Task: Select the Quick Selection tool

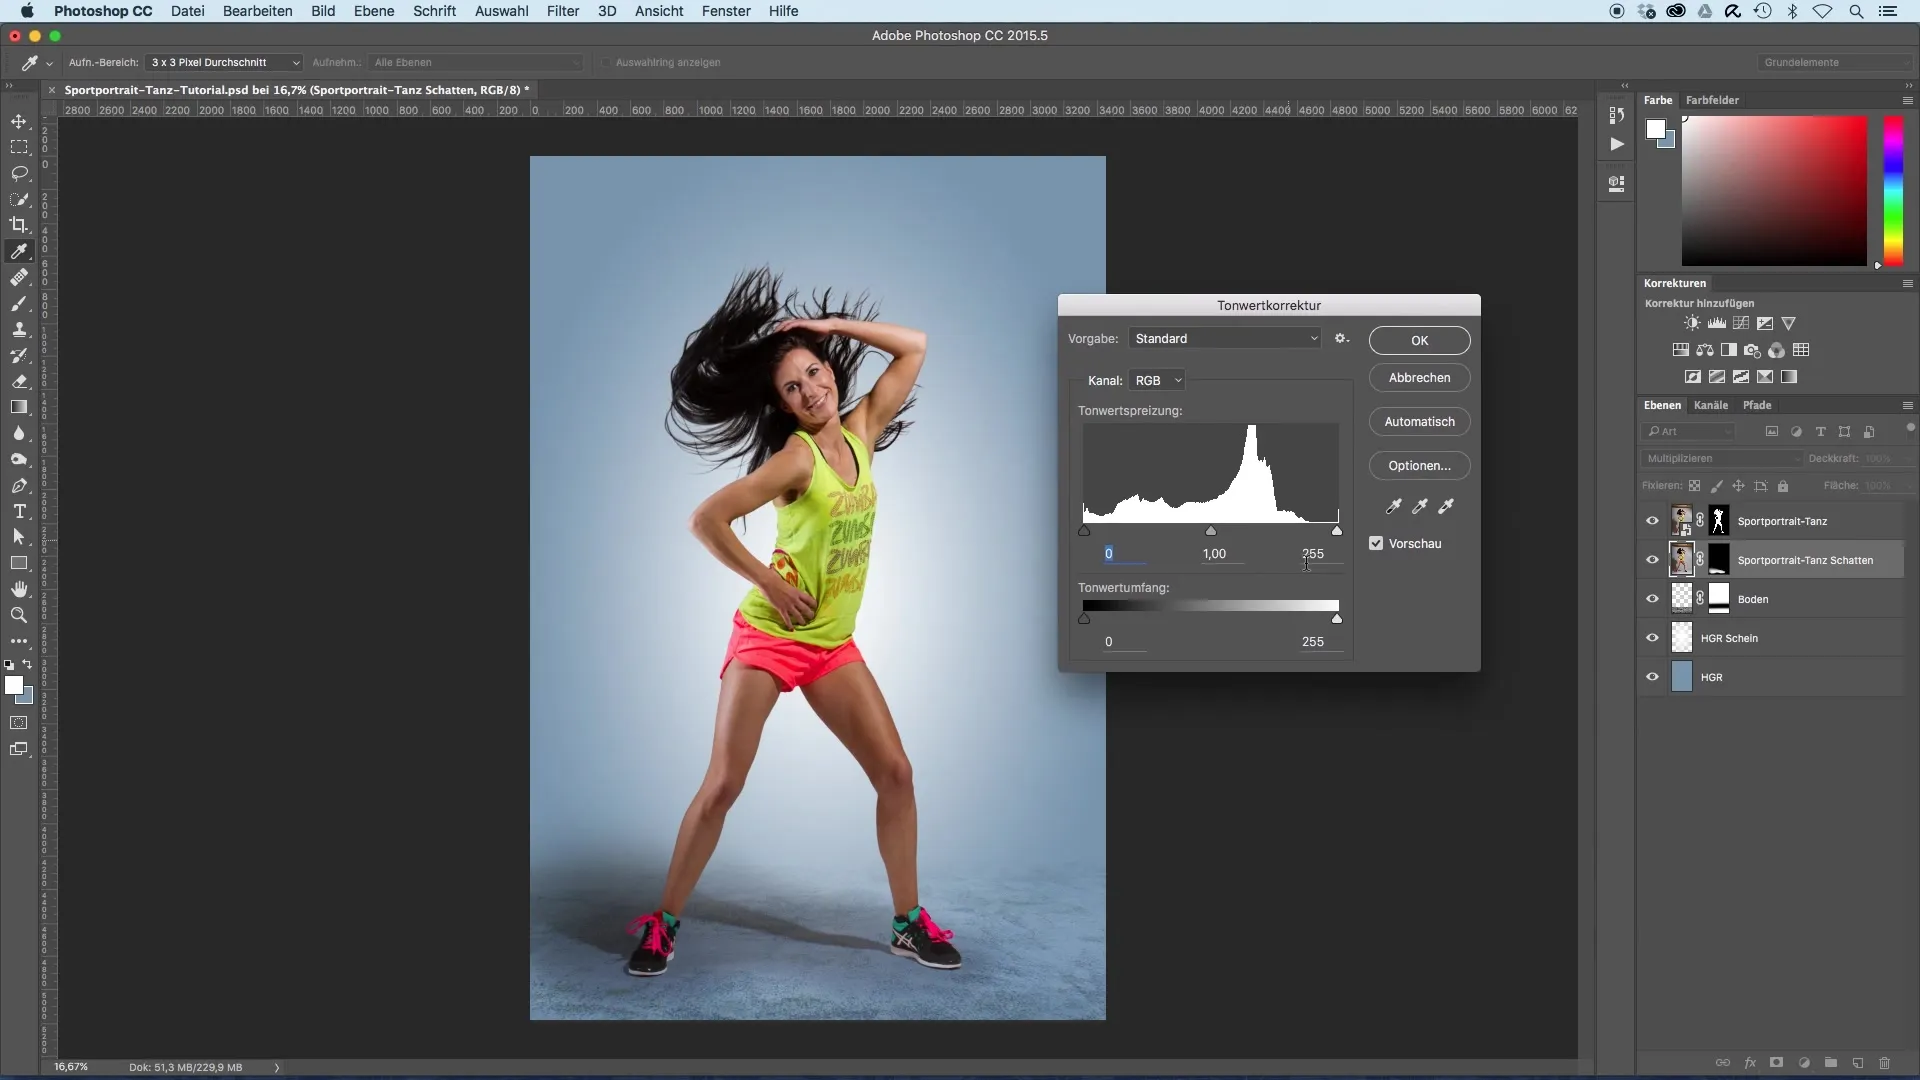Action: (x=19, y=199)
